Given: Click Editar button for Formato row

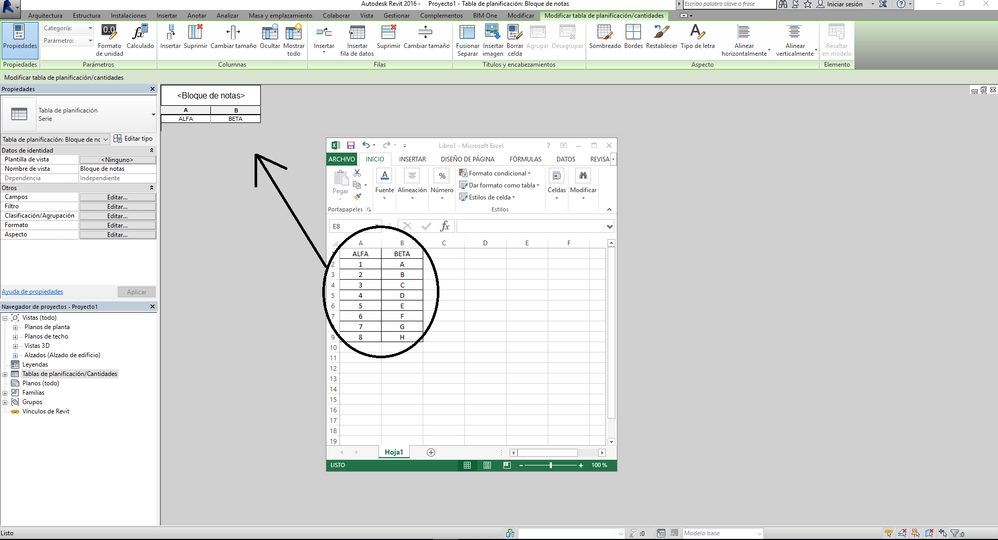Looking at the screenshot, I should click(117, 225).
